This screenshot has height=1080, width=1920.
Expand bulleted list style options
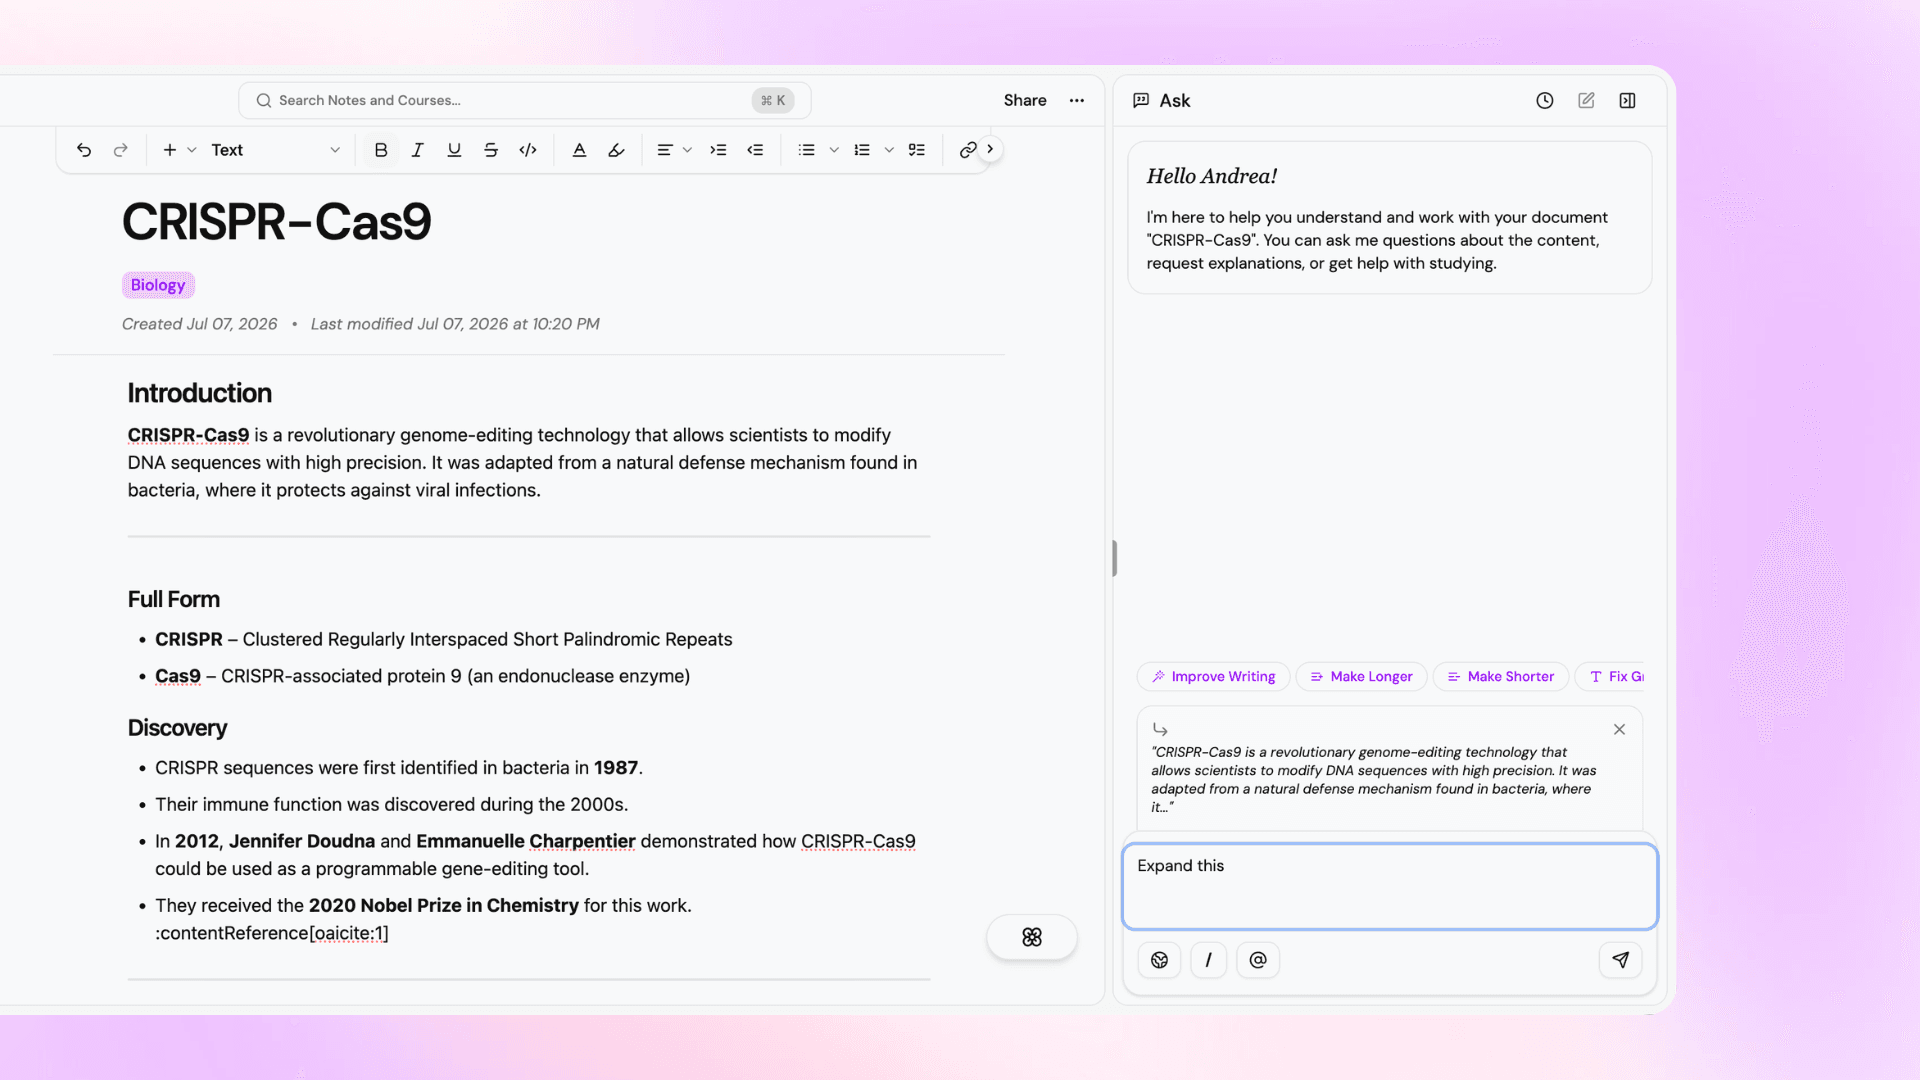coord(834,150)
